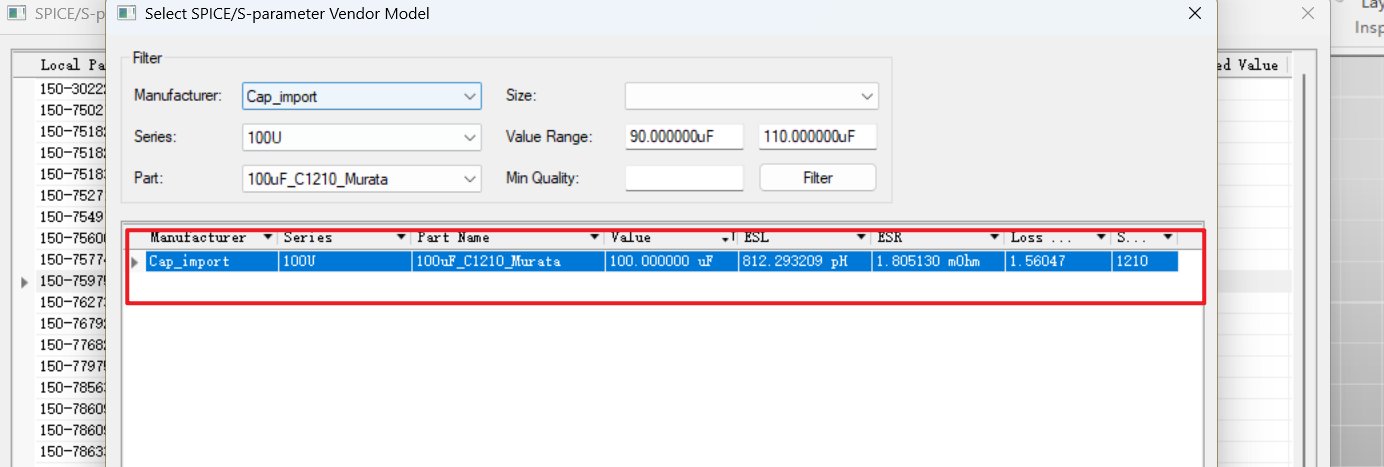Click the 812.293209 pH ESL cell
The width and height of the screenshot is (1384, 467).
point(805,261)
